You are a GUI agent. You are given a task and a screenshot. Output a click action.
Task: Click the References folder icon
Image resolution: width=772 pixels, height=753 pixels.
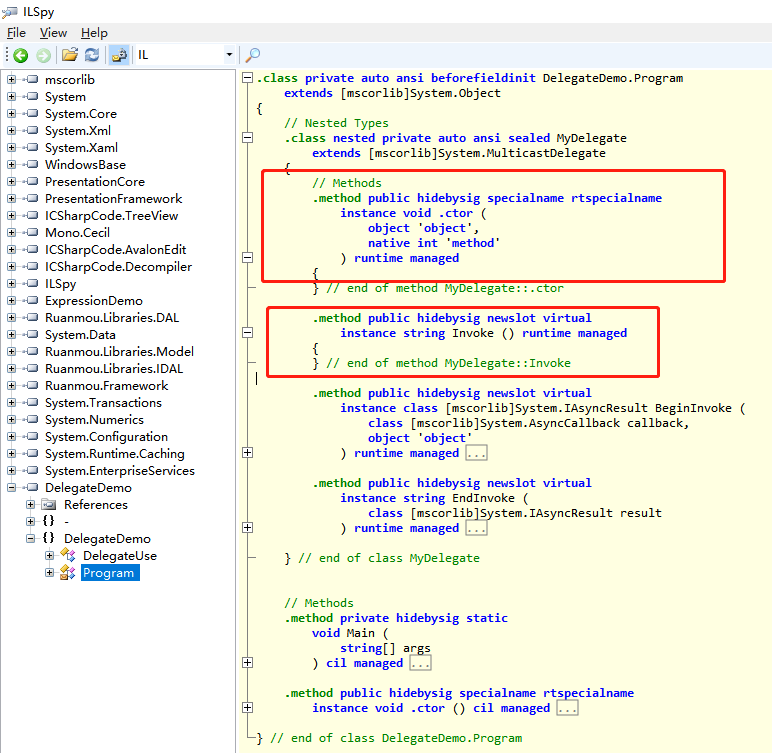49,504
